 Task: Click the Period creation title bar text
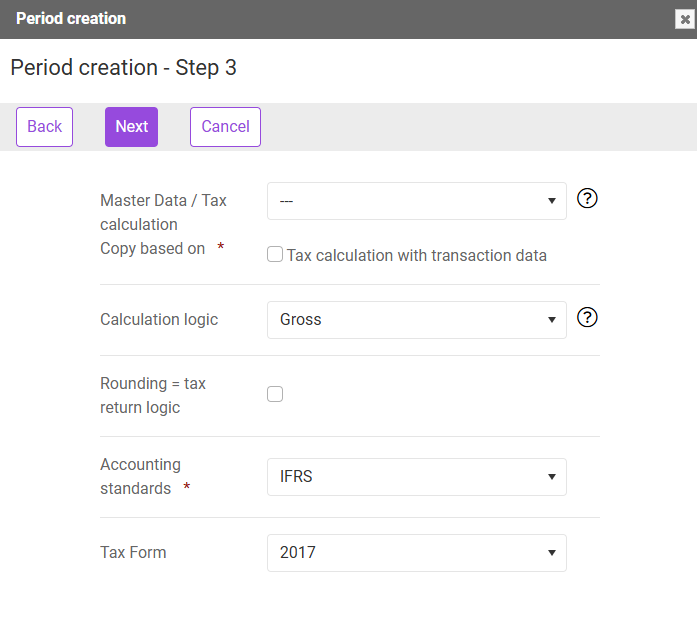tap(71, 19)
